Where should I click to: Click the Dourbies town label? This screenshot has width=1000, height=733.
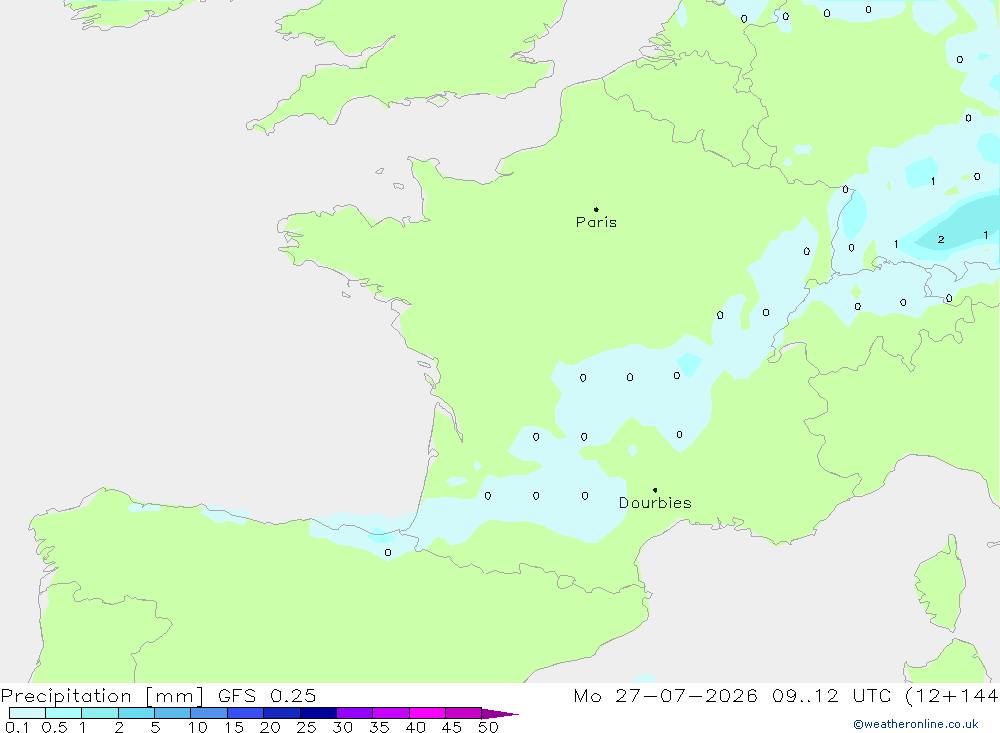[655, 503]
